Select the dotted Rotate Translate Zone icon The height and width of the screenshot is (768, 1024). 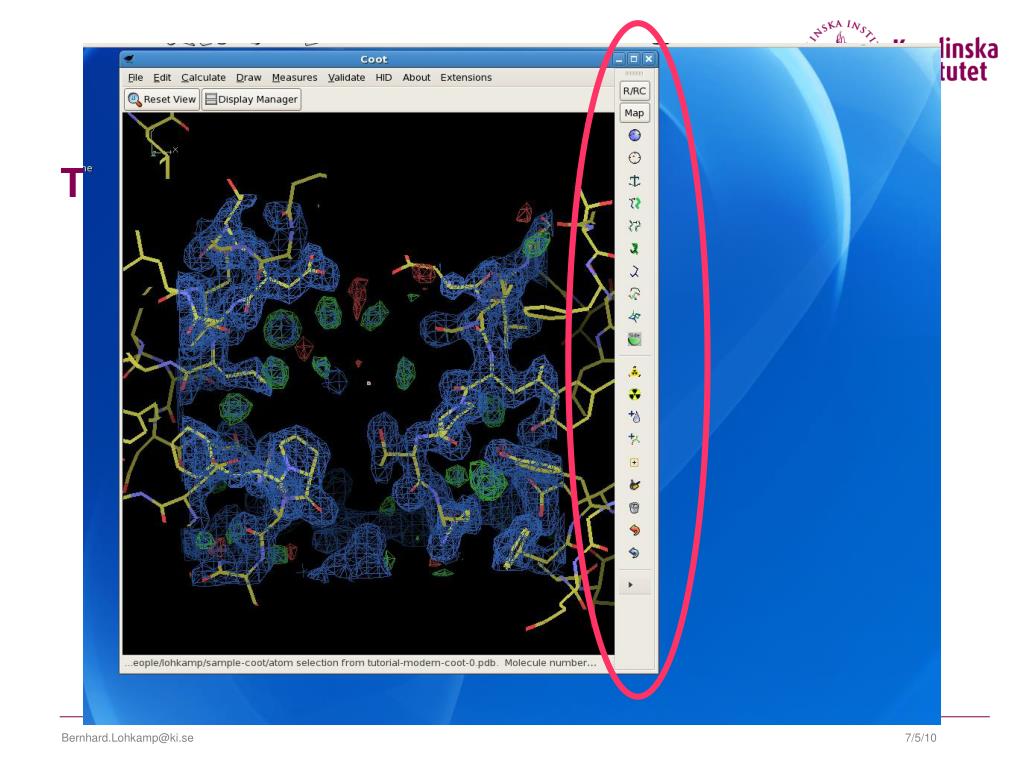(x=634, y=226)
